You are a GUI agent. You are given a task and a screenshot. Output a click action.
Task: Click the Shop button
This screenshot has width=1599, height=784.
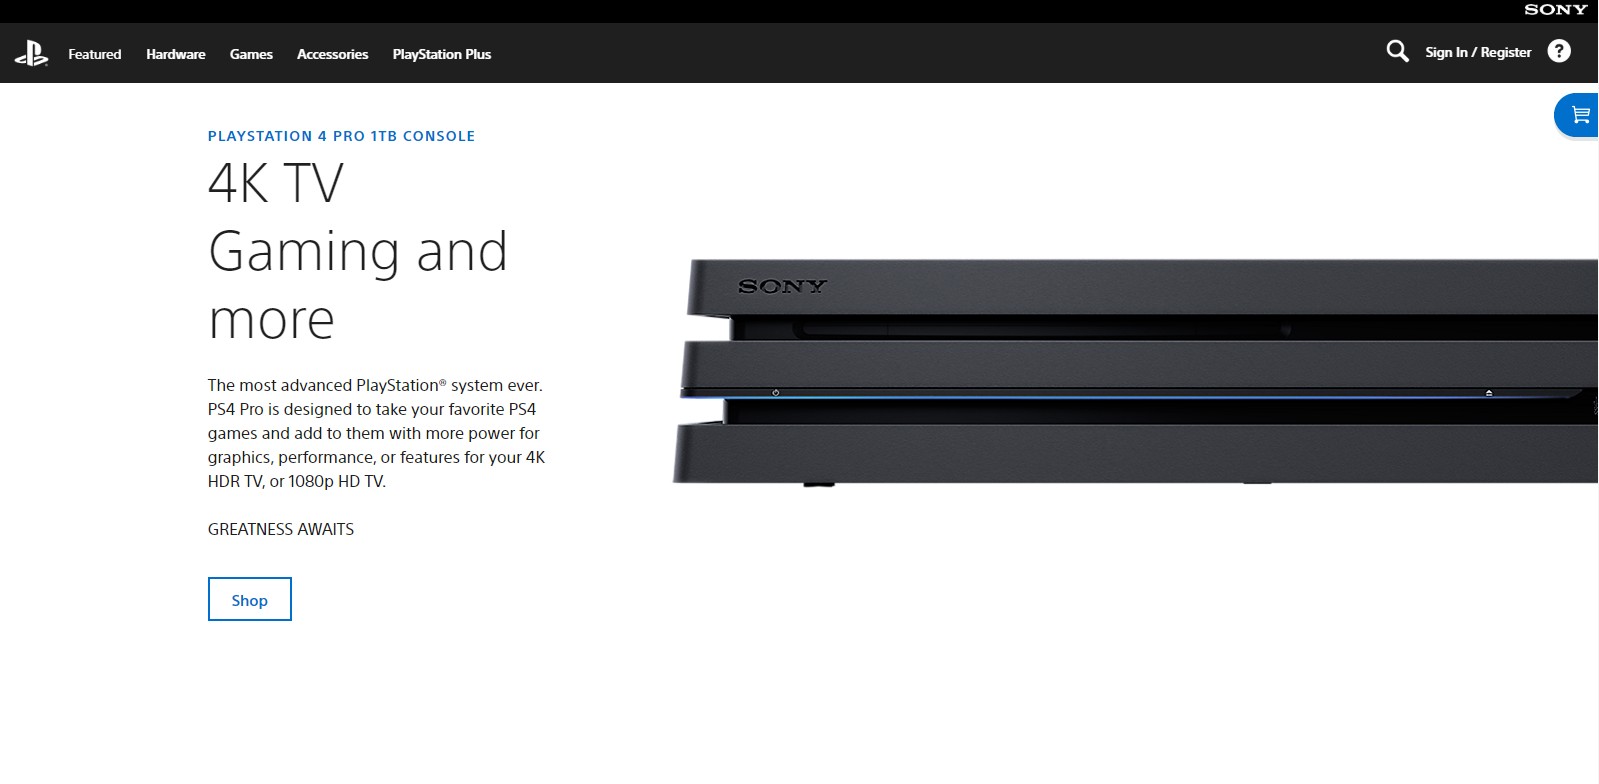[250, 599]
